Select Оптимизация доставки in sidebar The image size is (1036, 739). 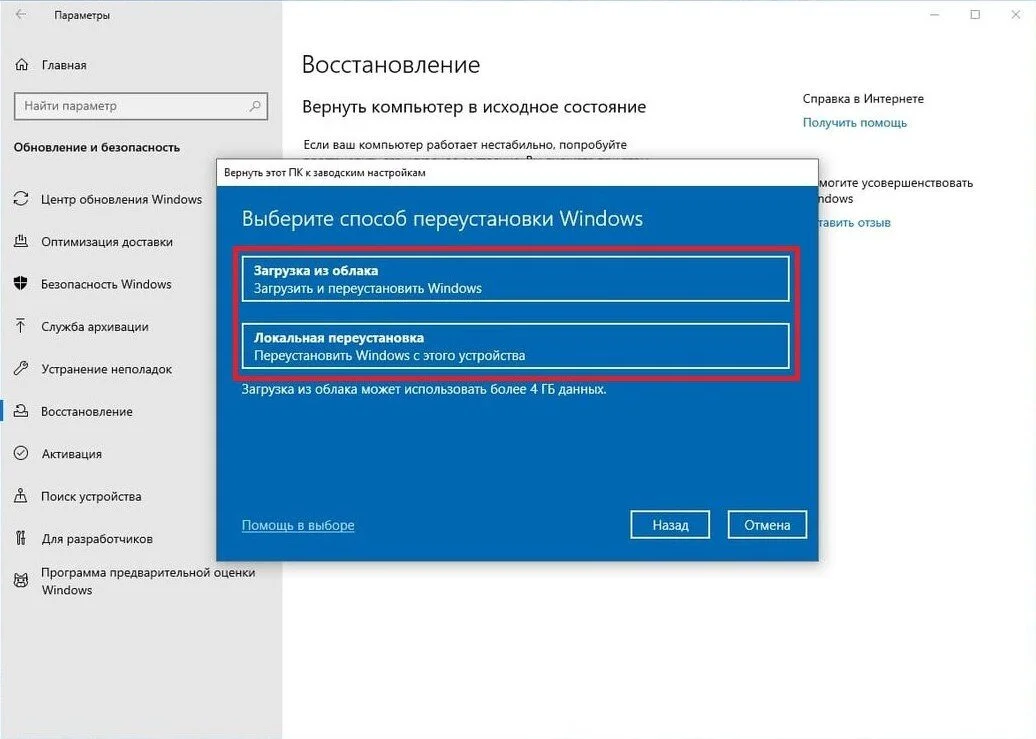107,241
